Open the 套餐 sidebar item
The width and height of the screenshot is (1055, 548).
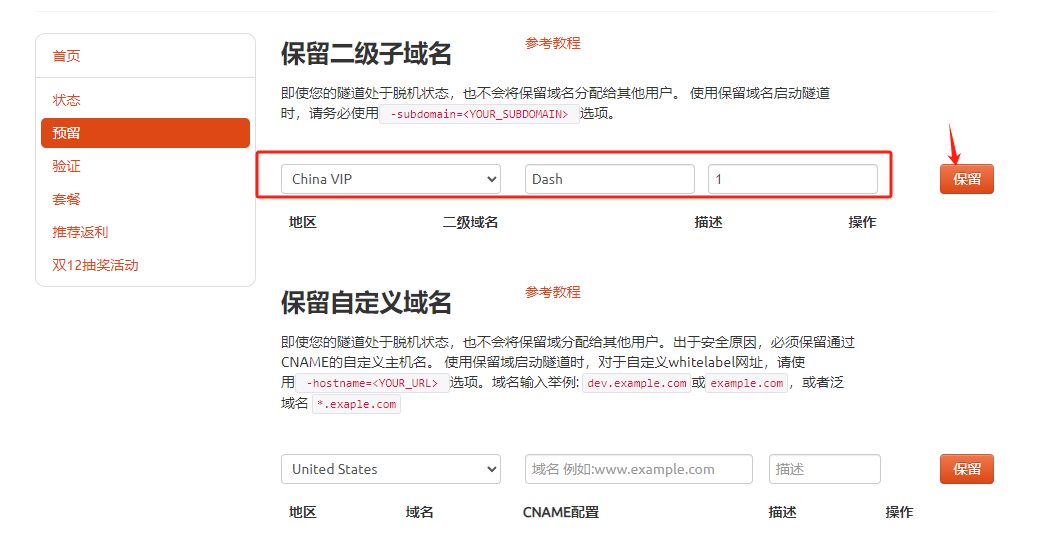tap(66, 199)
